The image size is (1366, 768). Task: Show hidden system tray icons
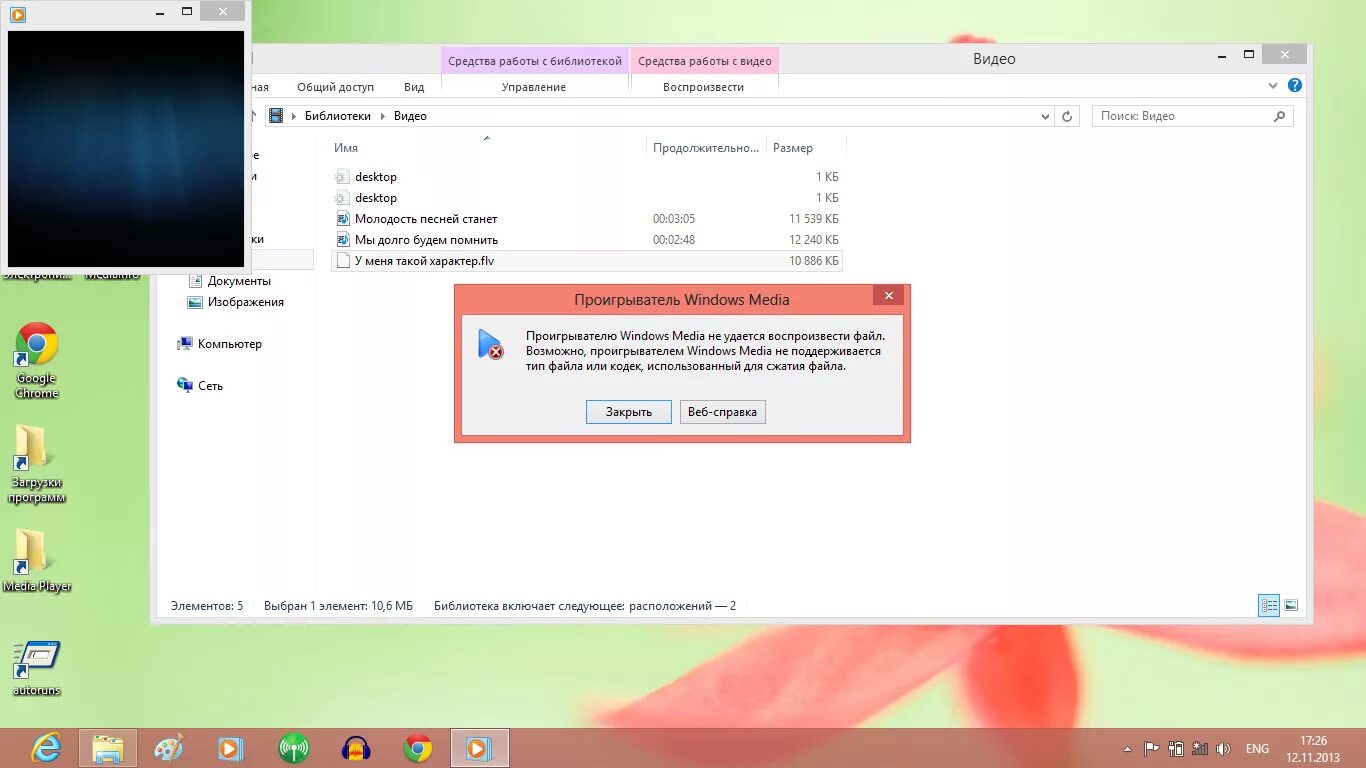(x=1129, y=748)
